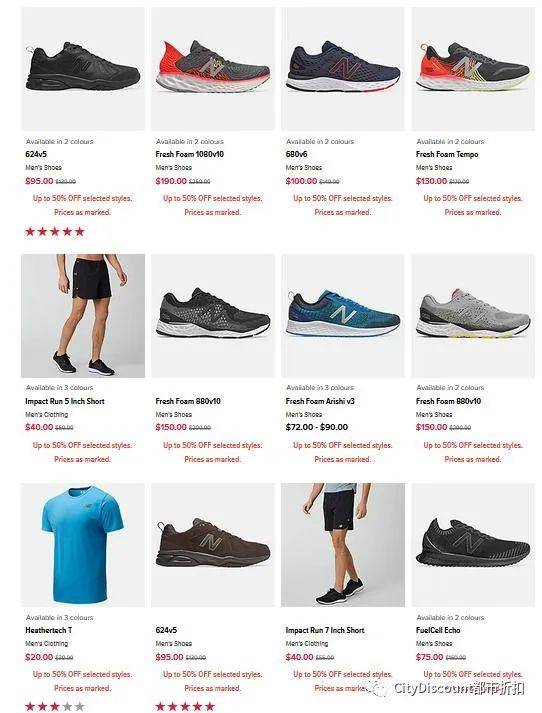Open the FuelCell Echo product title
The image size is (542, 713).
(438, 630)
